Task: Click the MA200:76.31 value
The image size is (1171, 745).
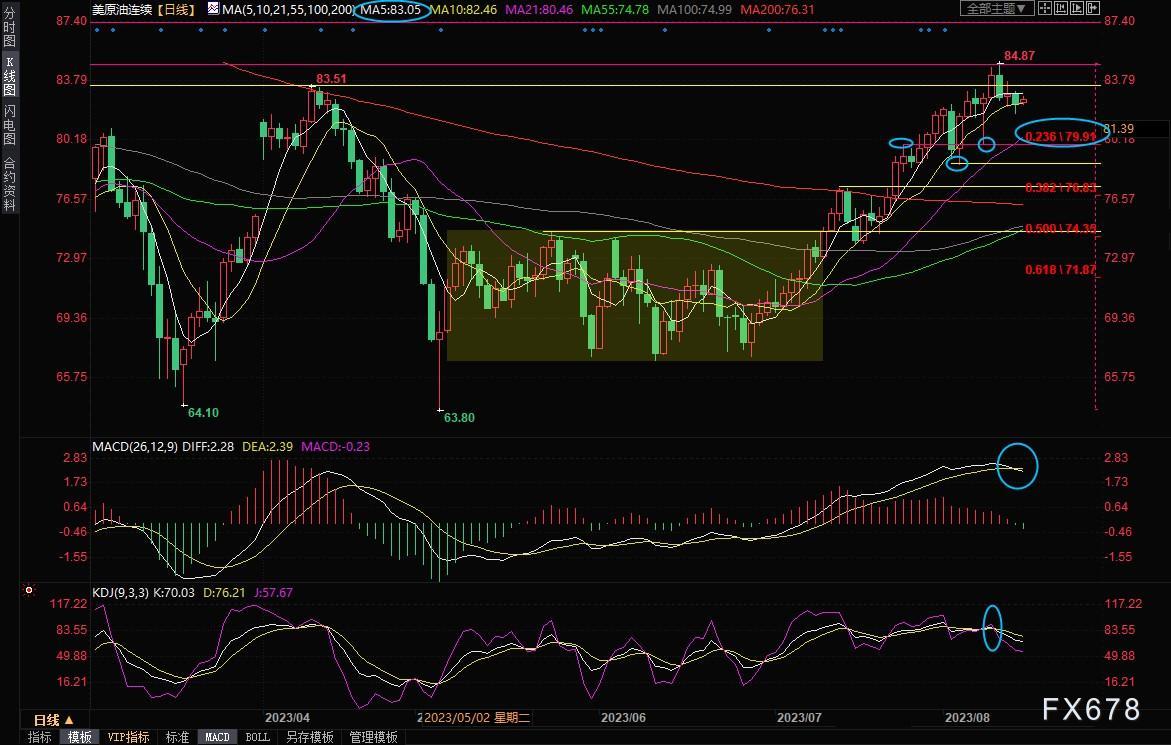Action: (777, 10)
